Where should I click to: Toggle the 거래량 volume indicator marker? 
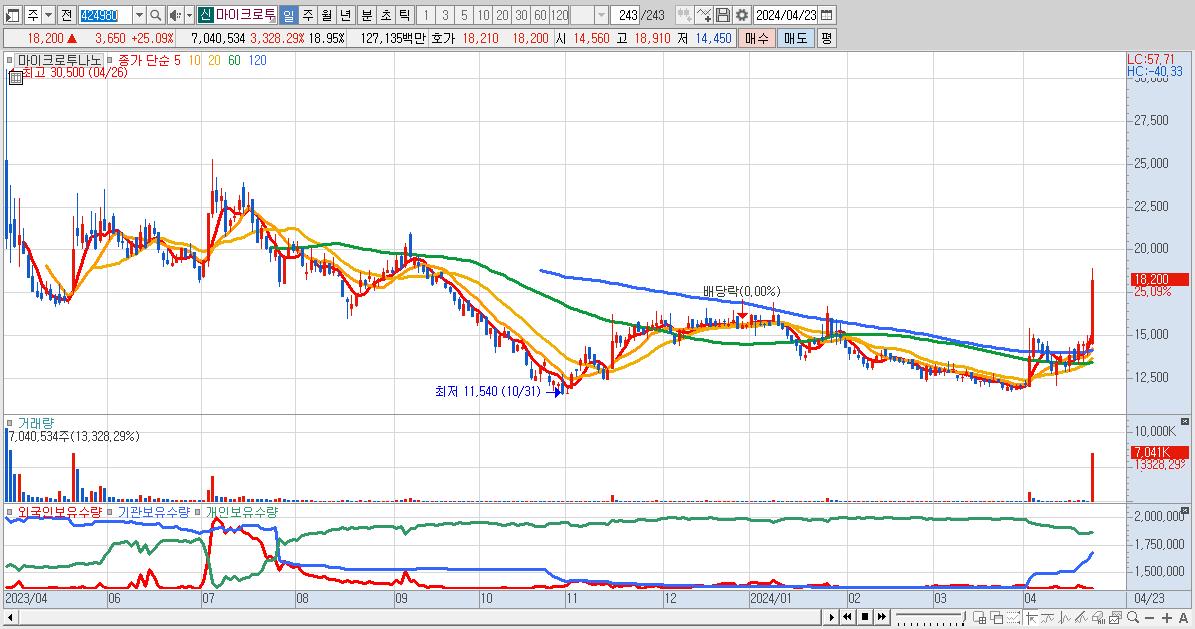click(10, 423)
